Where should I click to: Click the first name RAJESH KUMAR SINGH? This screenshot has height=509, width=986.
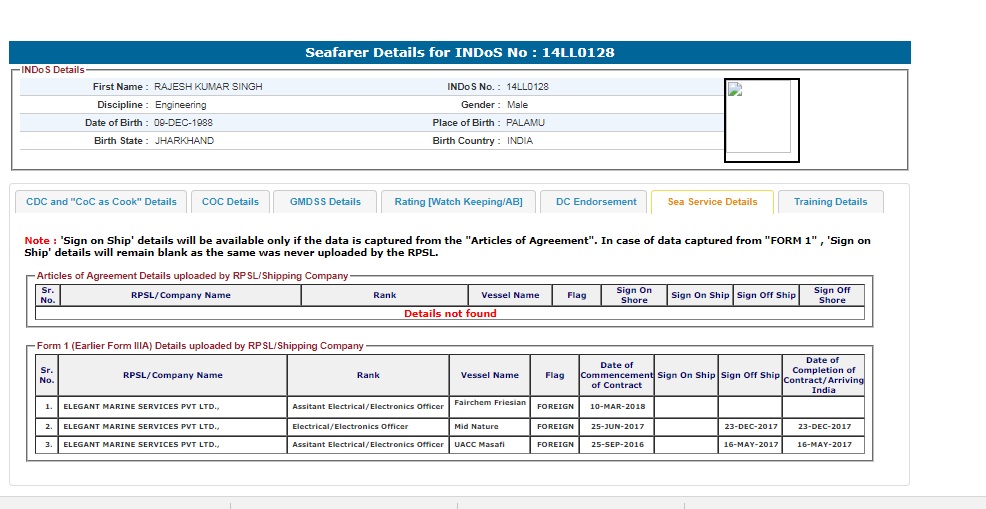(x=208, y=87)
